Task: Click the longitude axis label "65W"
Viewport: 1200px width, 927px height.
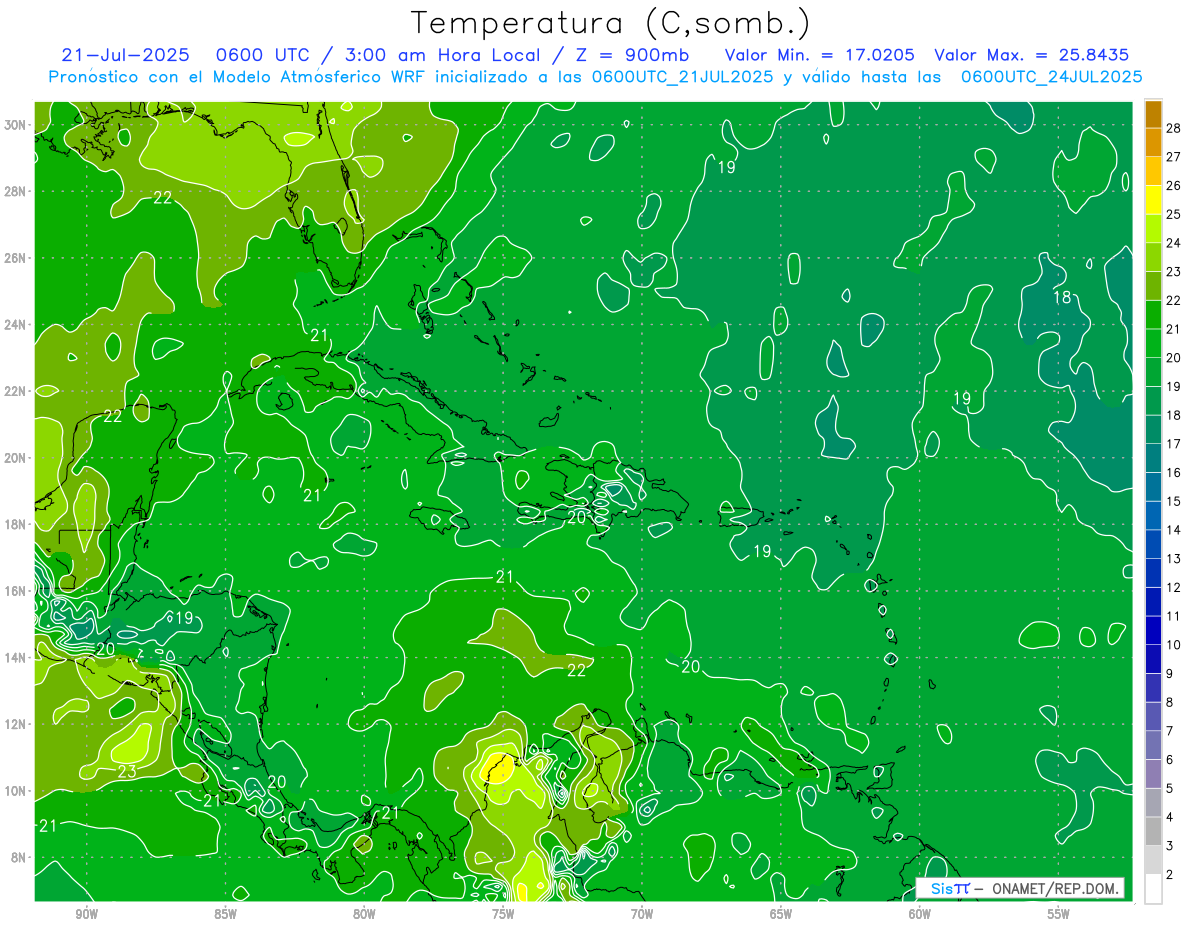Action: coord(781,913)
